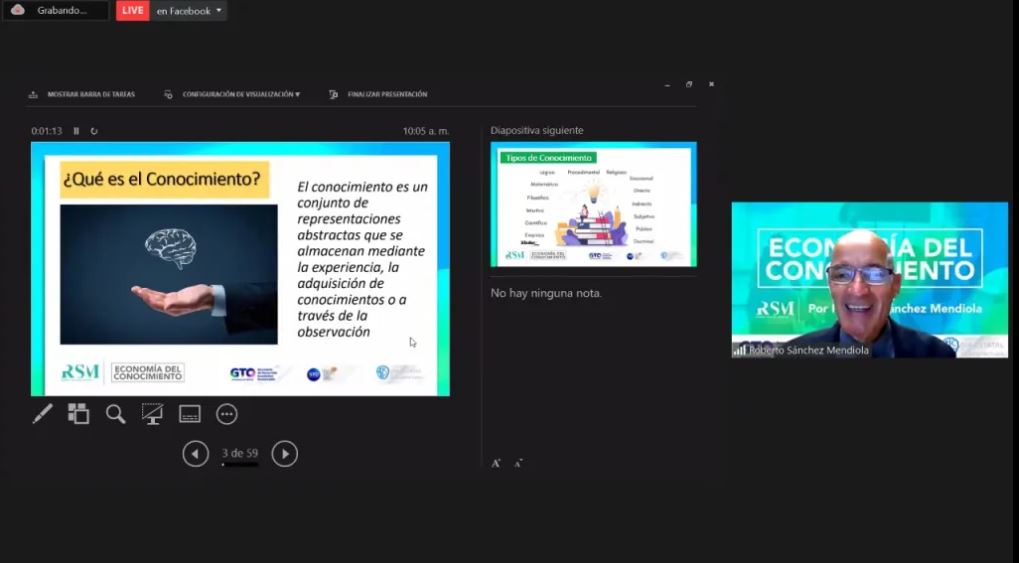Click the magnifier zoom into slide icon
Image resolution: width=1019 pixels, height=563 pixels.
[116, 413]
